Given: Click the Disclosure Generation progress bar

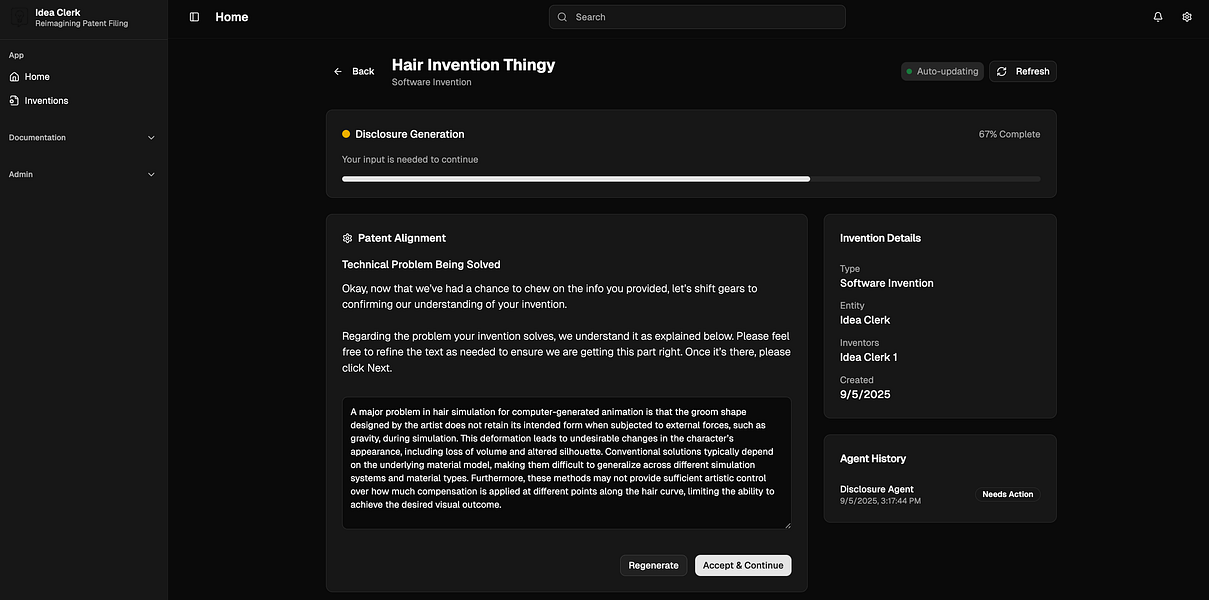Looking at the screenshot, I should click(x=691, y=179).
